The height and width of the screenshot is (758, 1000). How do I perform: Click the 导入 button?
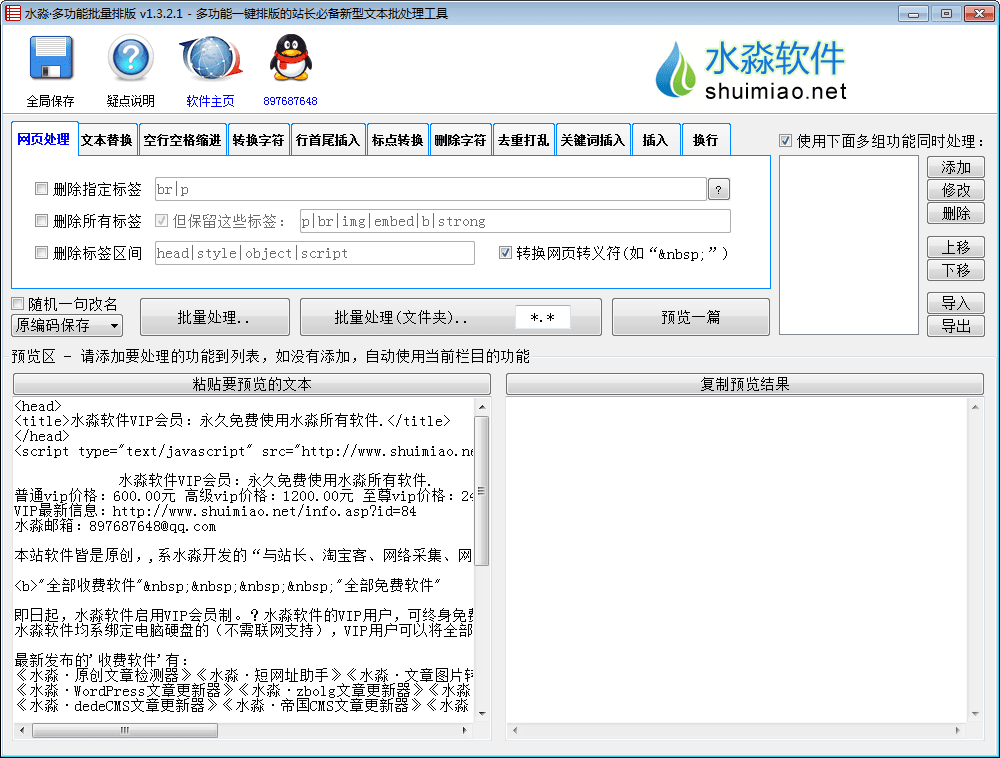coord(955,303)
